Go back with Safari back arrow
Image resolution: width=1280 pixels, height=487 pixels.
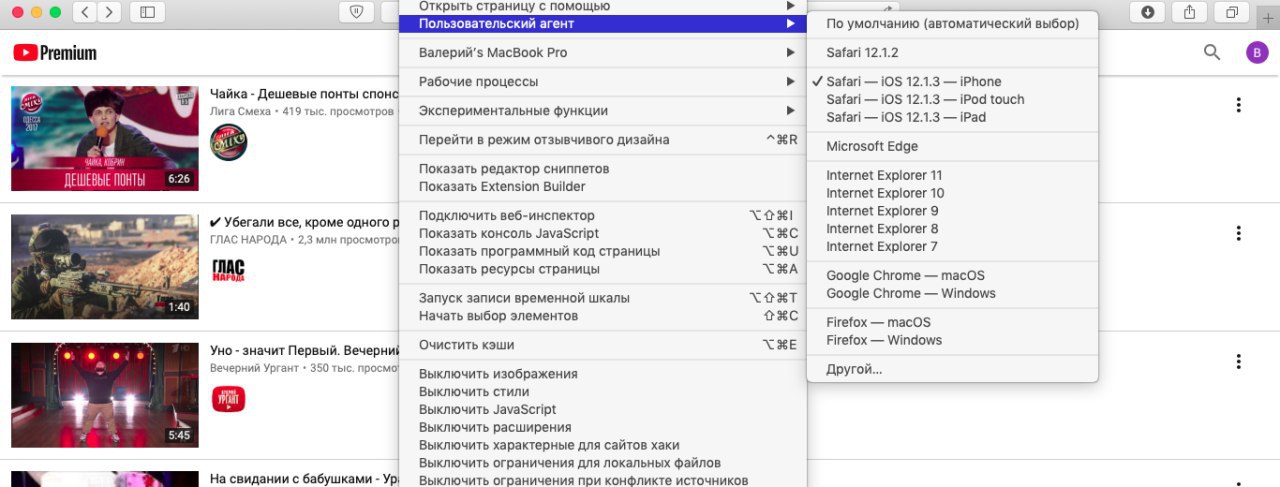pyautogui.click(x=84, y=12)
